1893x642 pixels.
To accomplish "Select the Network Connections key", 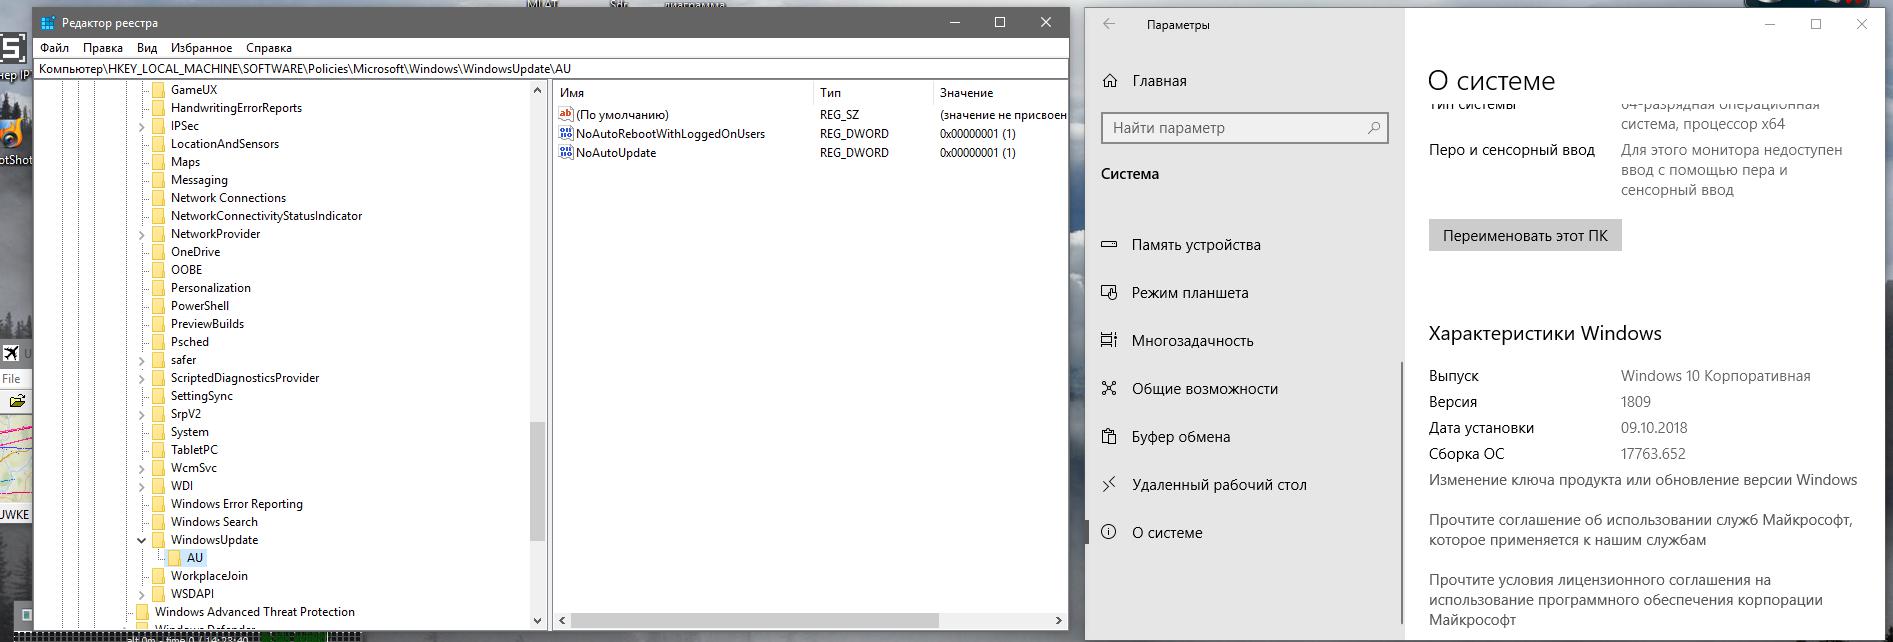I will click(228, 198).
